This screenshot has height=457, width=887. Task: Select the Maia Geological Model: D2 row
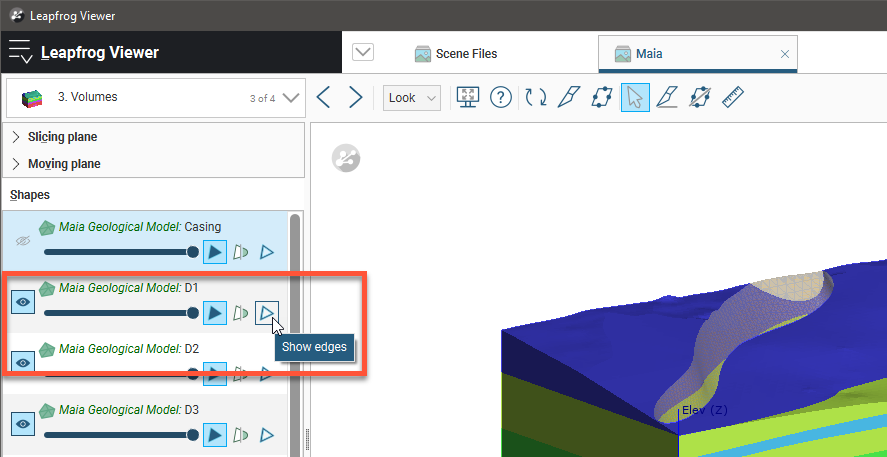coord(145,363)
